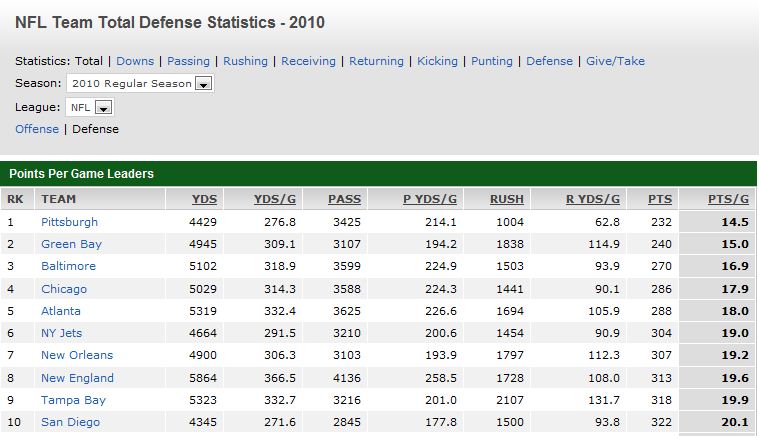The width and height of the screenshot is (759, 436).
Task: Click Pittsburgh's 4429 YDS value
Action: coord(203,222)
